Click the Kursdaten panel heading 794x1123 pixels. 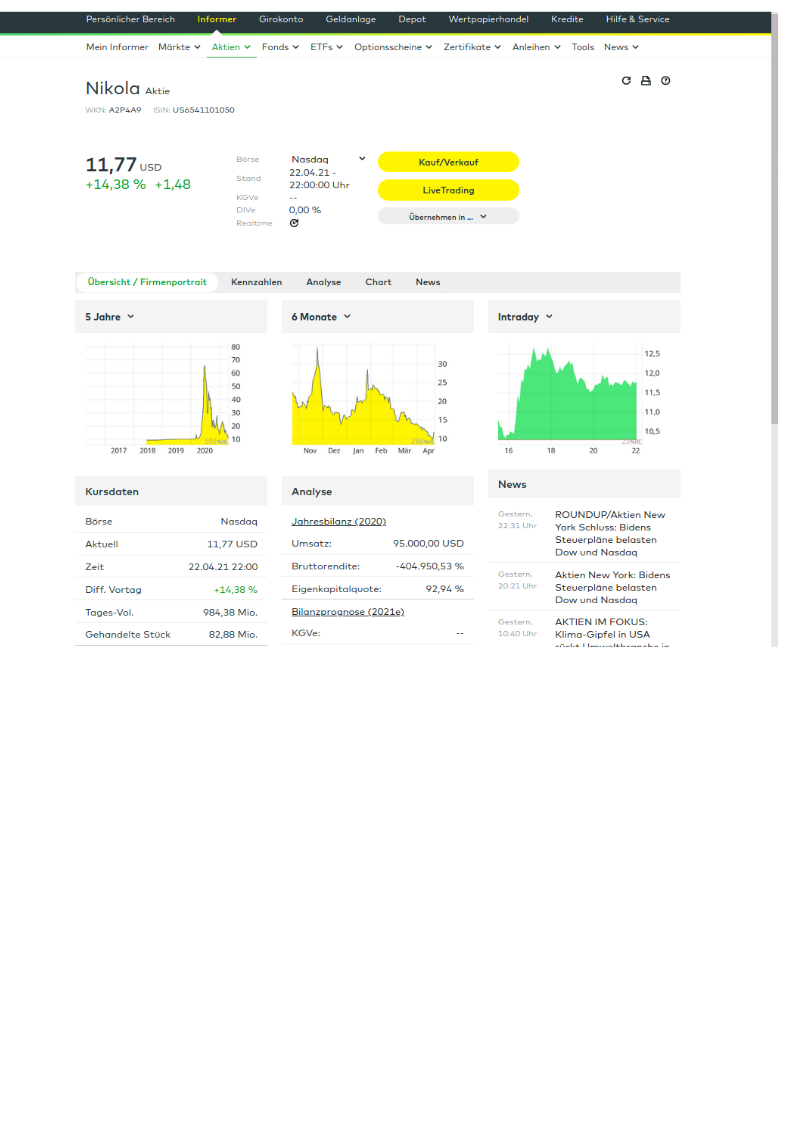(112, 492)
